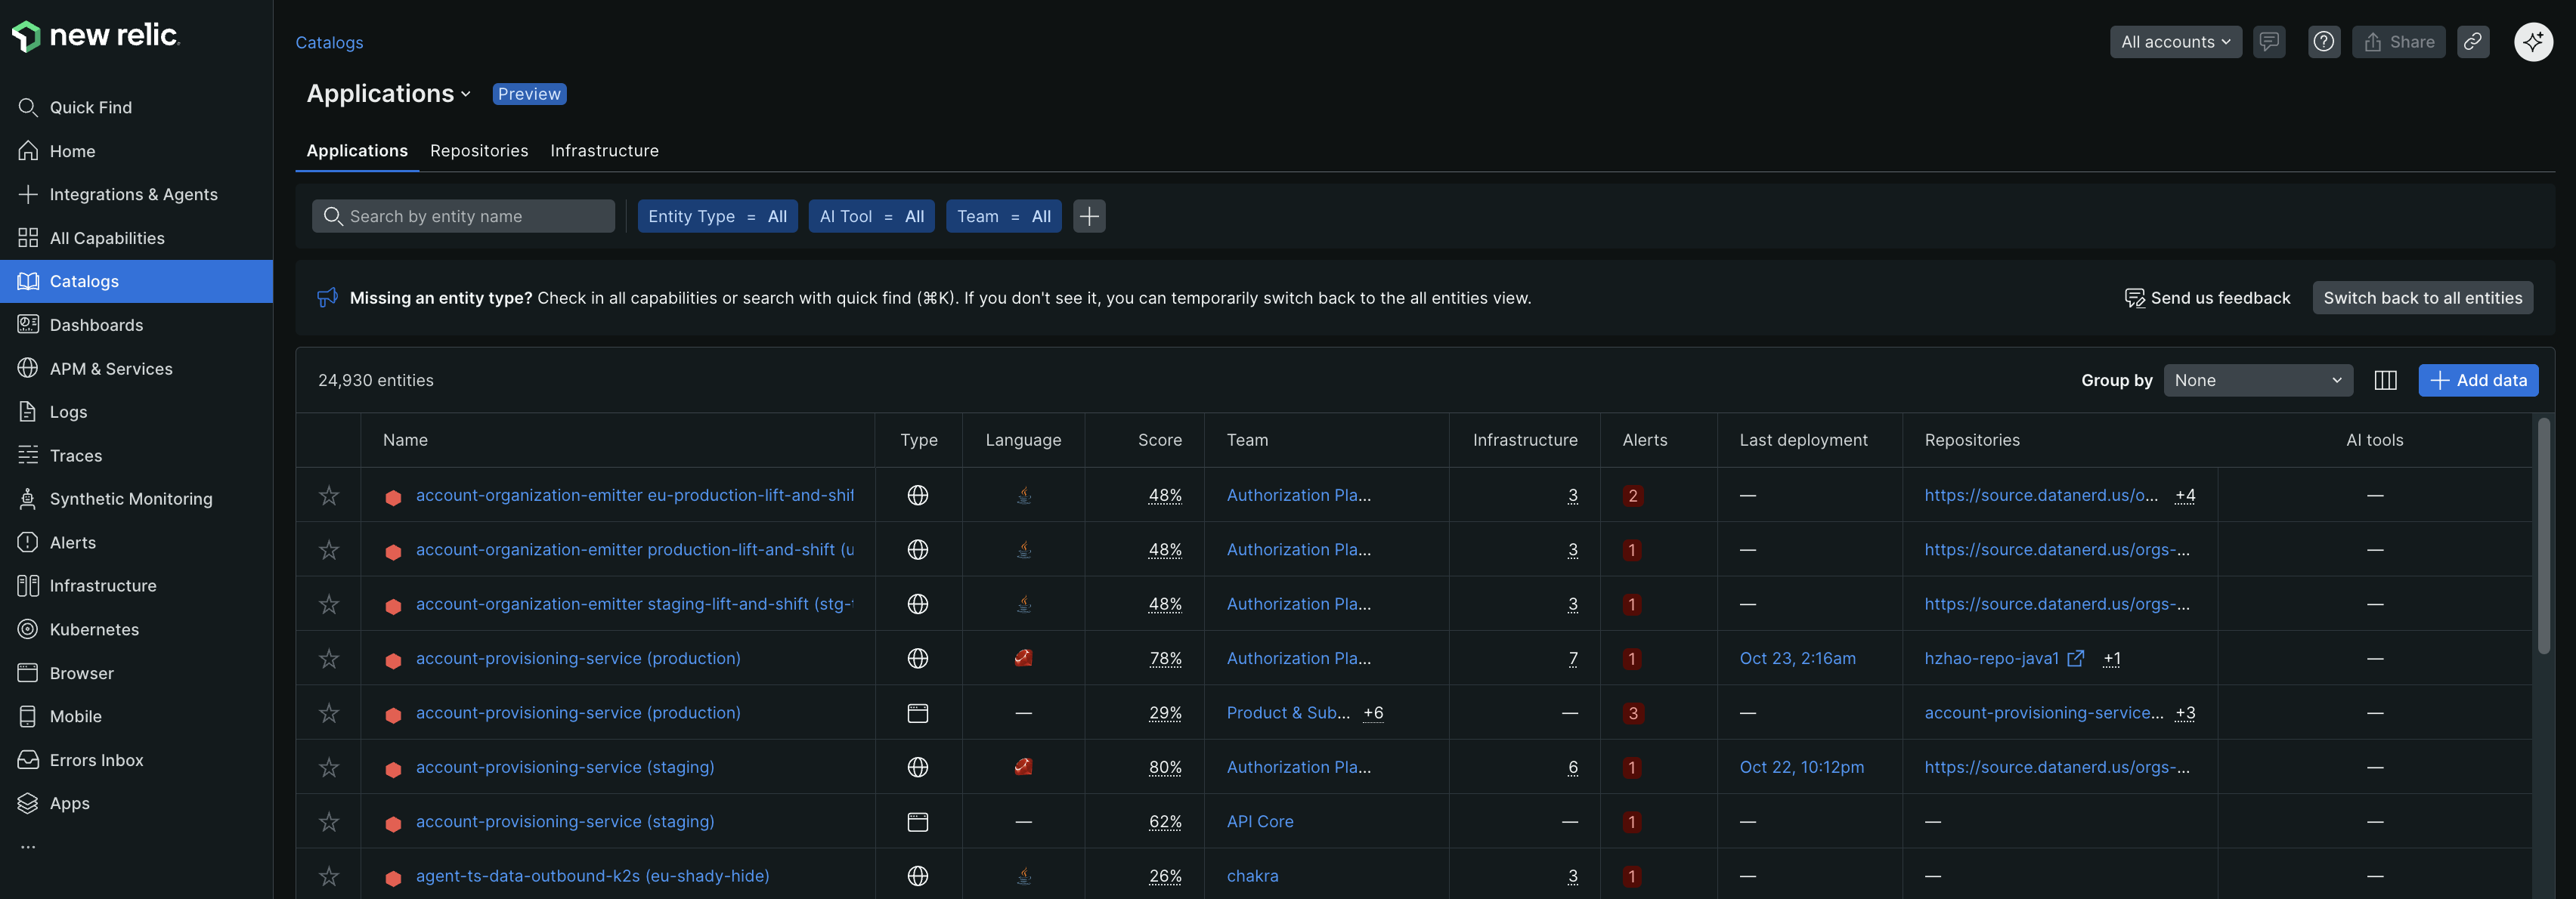Star the account-provisioning-service (staging) API Core row
Screen dimensions: 2576x899
329,822
